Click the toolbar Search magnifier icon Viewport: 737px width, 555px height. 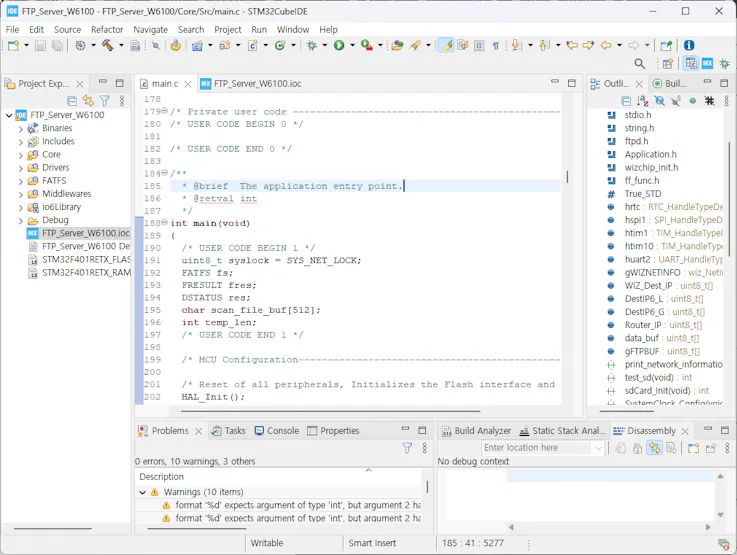640,63
